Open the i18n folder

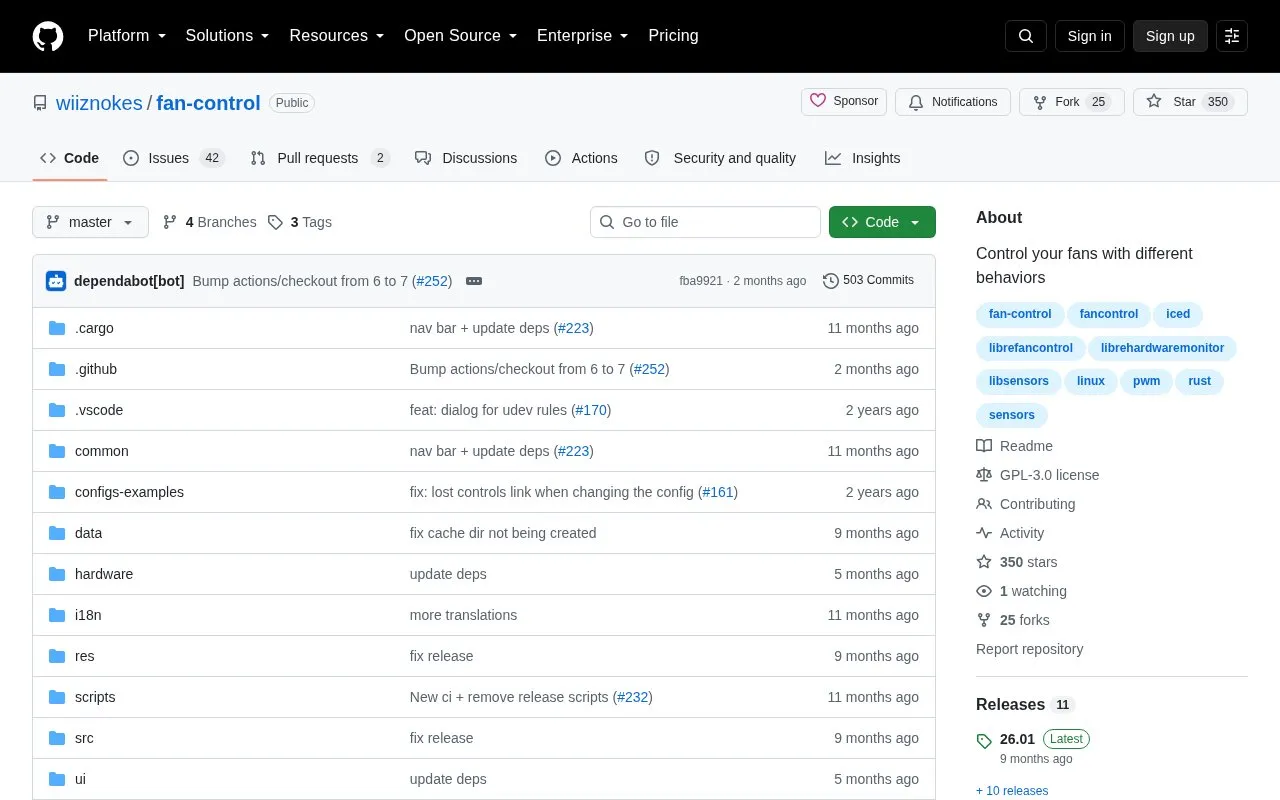[88, 615]
